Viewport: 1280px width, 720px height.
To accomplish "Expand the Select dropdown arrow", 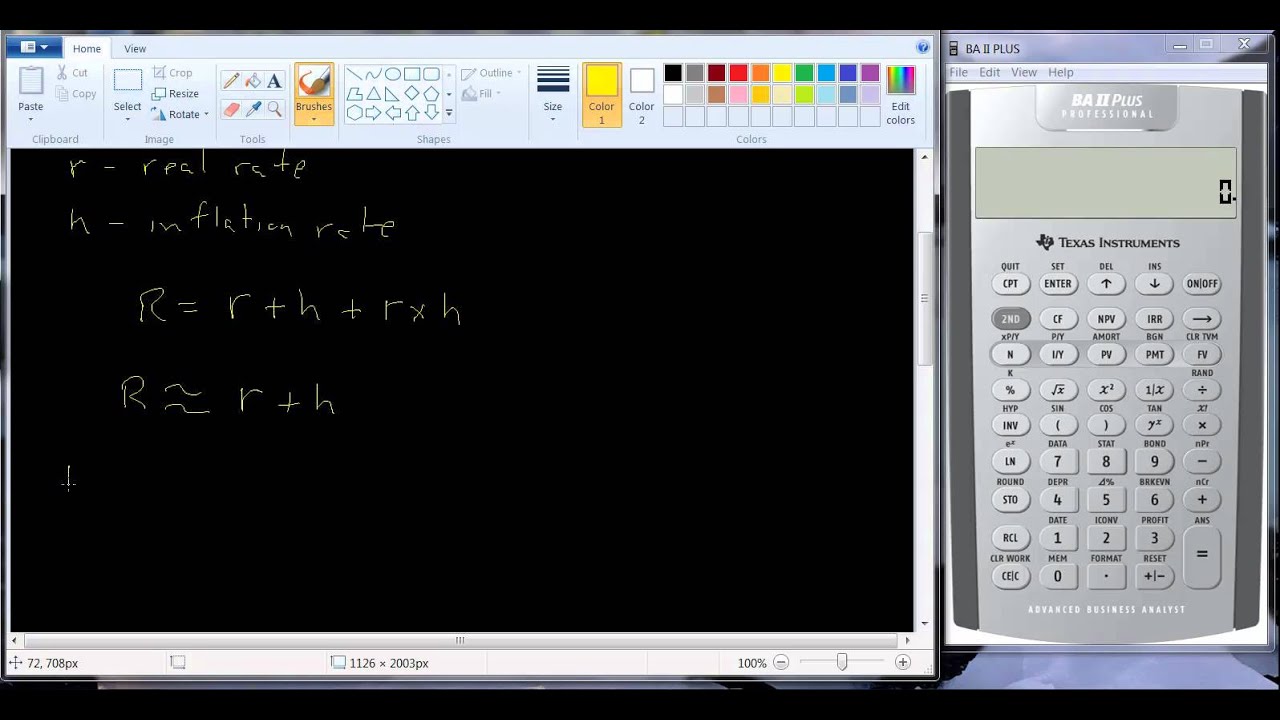I will point(128,119).
